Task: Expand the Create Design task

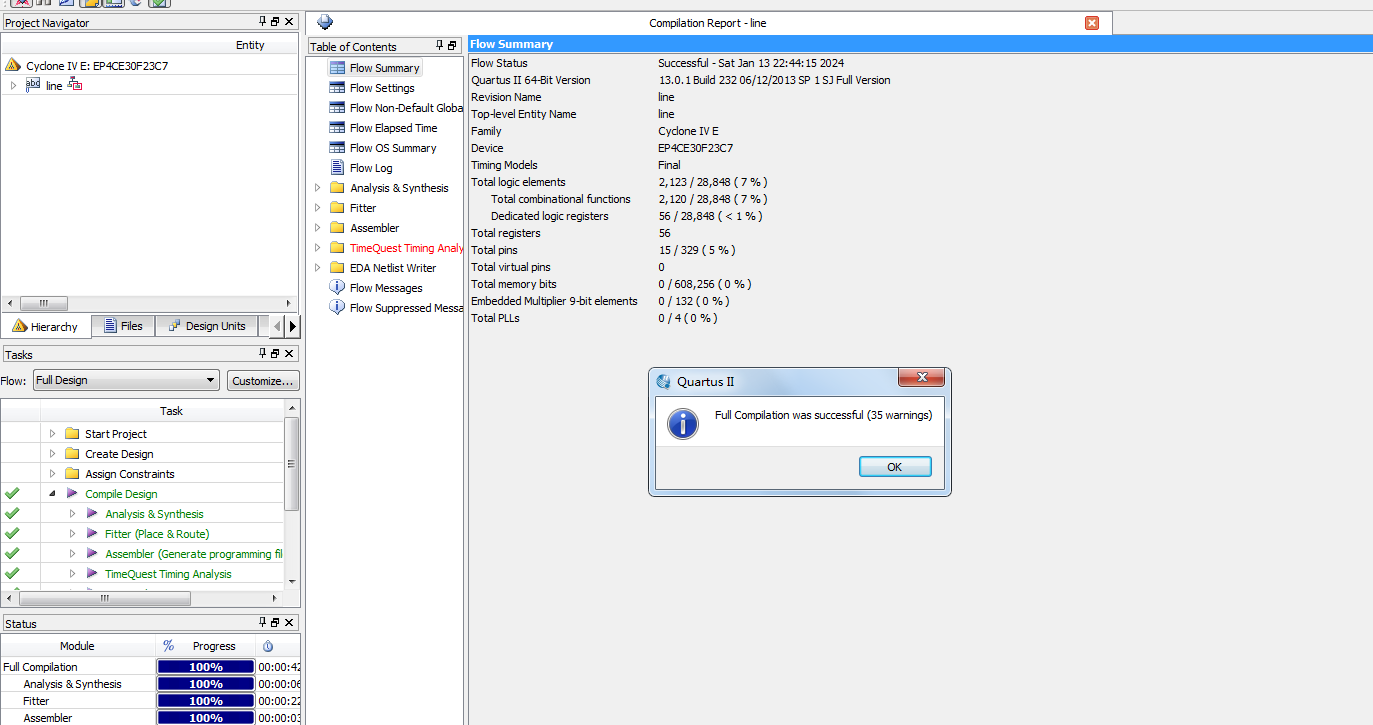Action: pos(52,454)
